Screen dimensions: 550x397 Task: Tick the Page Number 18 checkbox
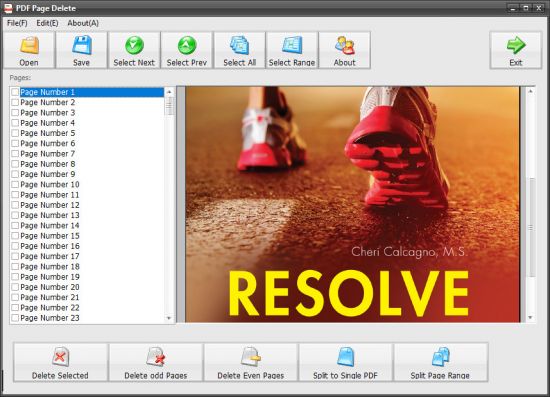coord(15,267)
